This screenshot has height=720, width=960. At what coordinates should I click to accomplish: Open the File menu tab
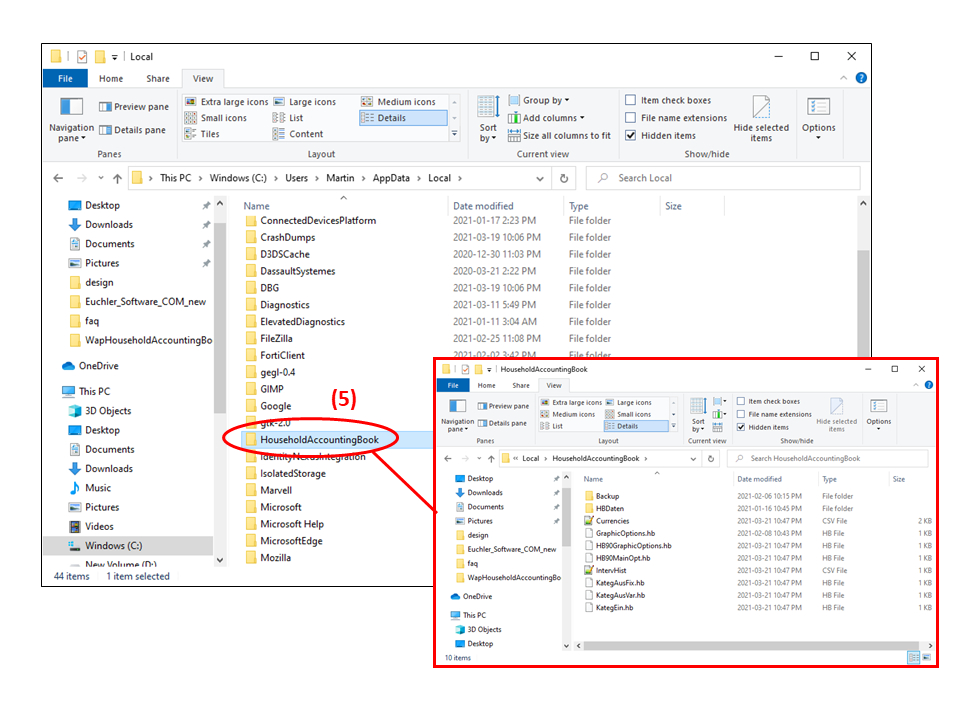pyautogui.click(x=65, y=79)
